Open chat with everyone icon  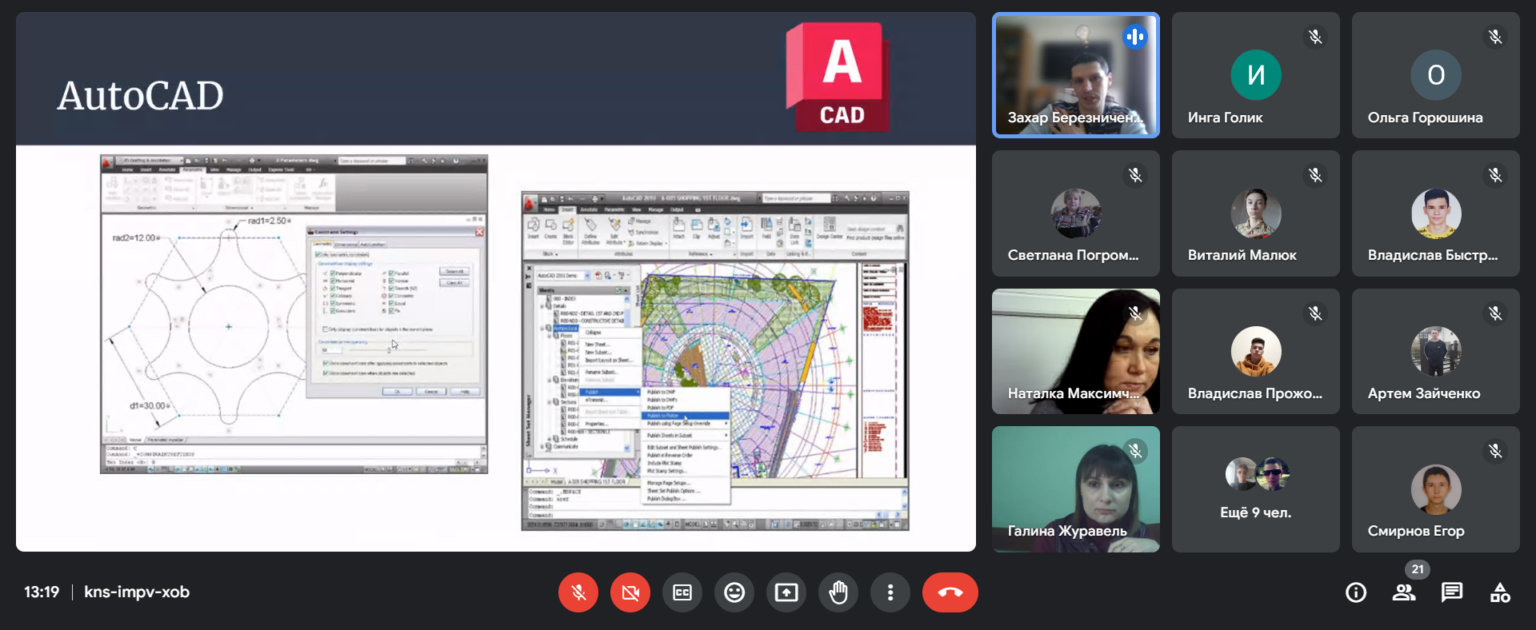pos(1452,592)
